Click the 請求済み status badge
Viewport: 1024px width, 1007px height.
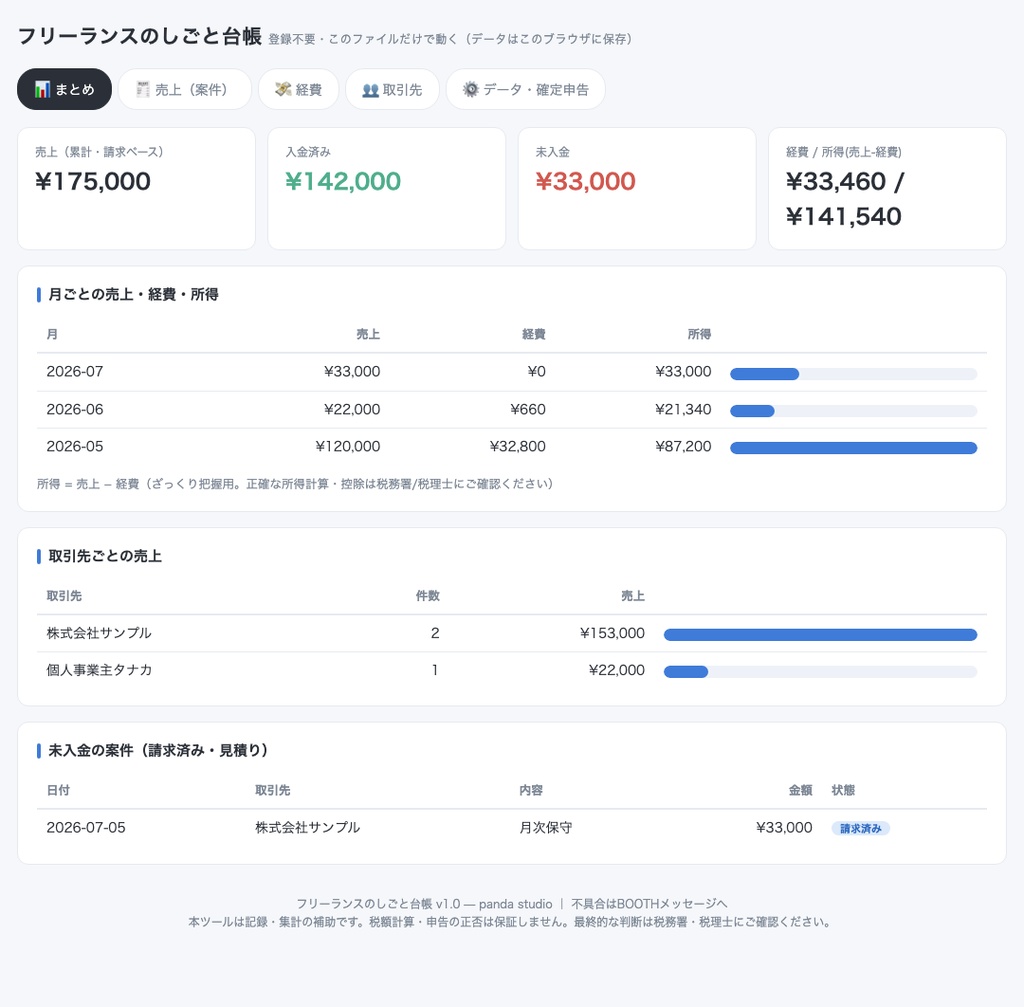[x=860, y=828]
